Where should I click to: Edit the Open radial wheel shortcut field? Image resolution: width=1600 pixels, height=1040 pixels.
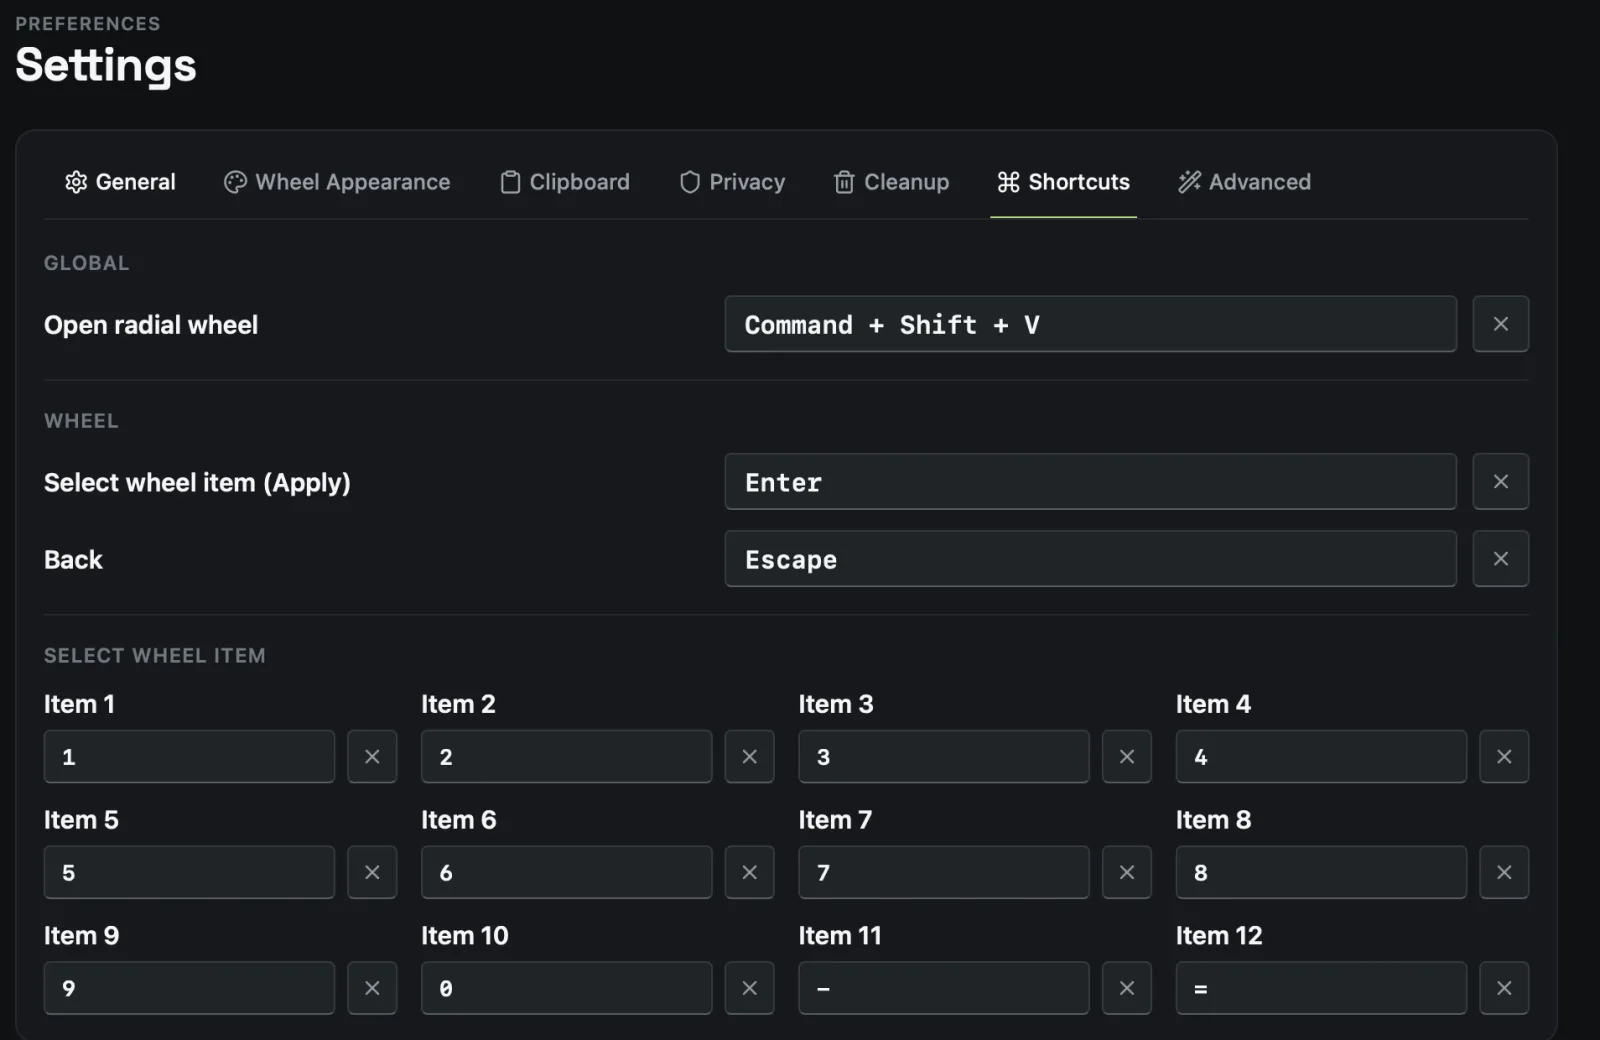(1090, 324)
